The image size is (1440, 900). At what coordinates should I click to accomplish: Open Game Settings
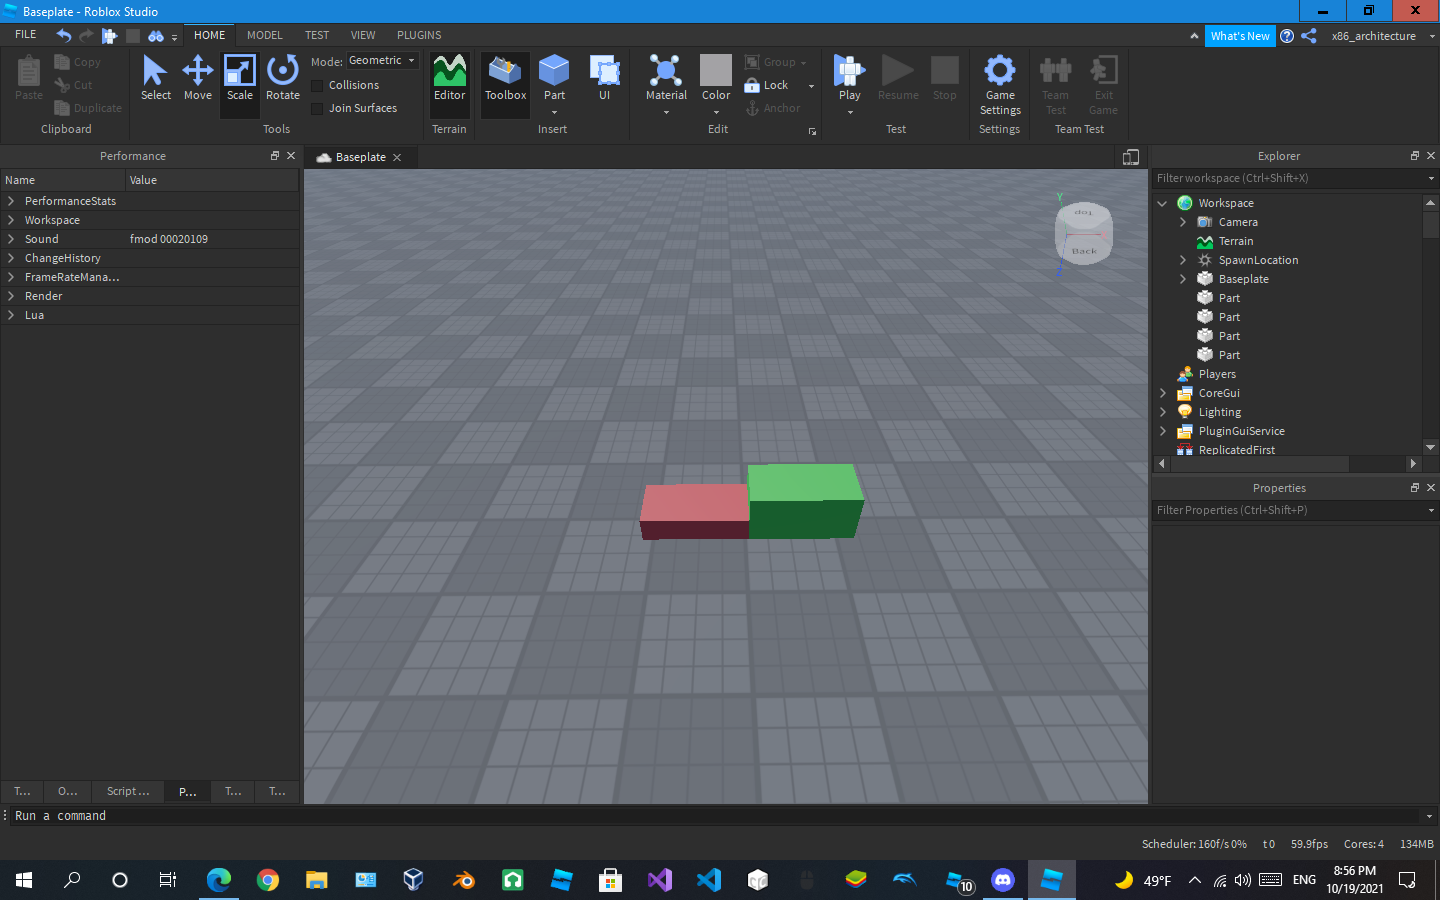1000,85
